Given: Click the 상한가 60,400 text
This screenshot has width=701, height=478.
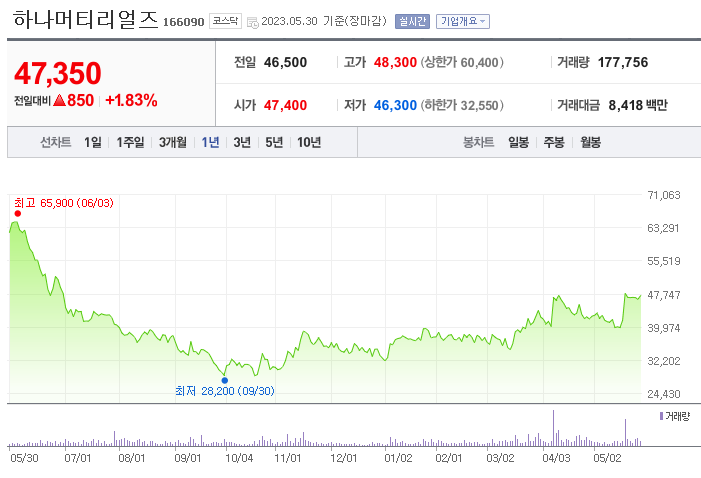Looking at the screenshot, I should pos(462,62).
